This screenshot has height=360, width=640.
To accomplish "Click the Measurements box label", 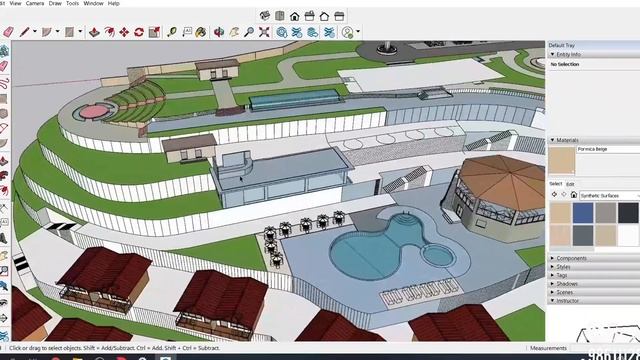I will tap(548, 348).
